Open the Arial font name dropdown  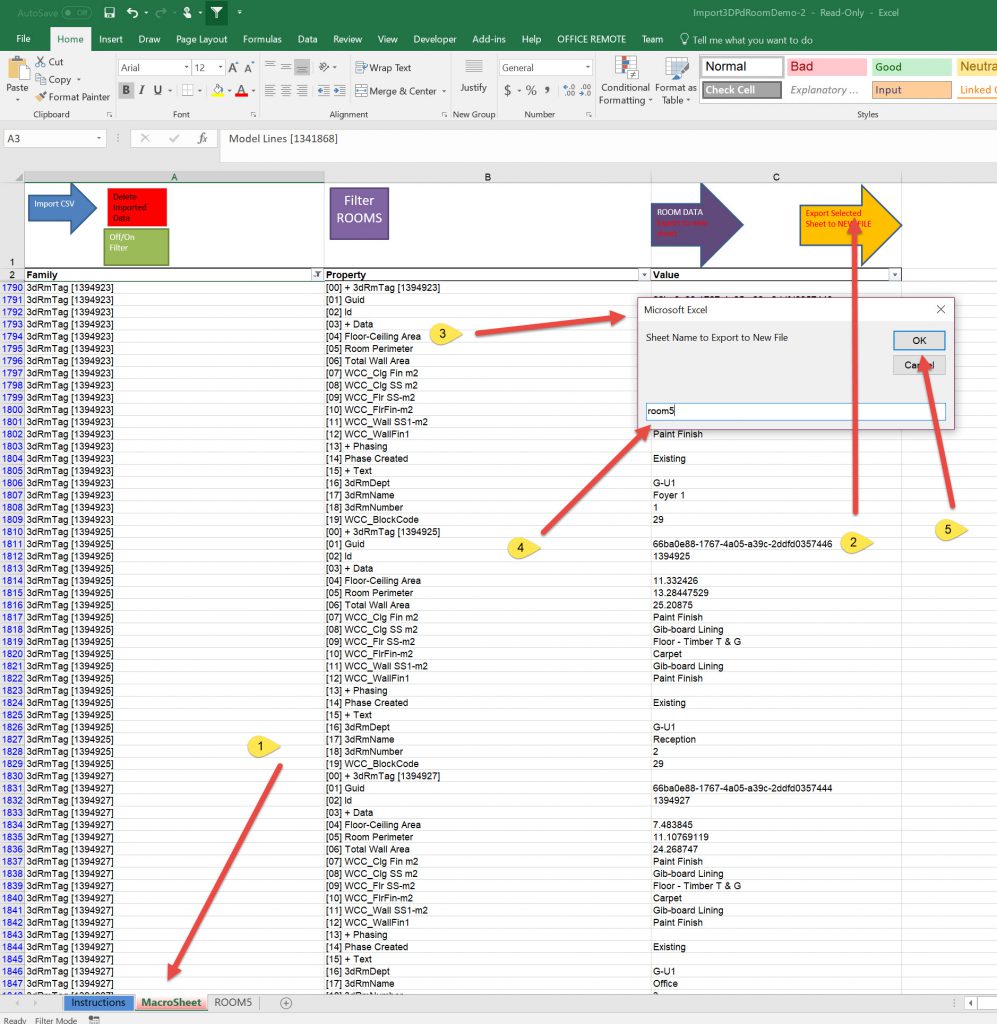(186, 68)
